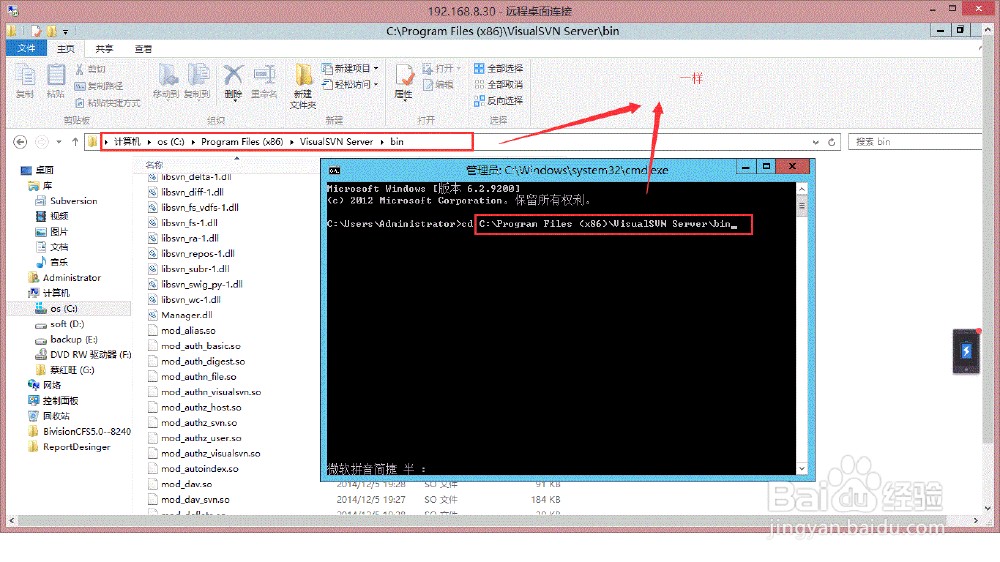The height and width of the screenshot is (562, 1000).
Task: Select 网络 (Network) in navigation tree
Action: click(x=45, y=385)
